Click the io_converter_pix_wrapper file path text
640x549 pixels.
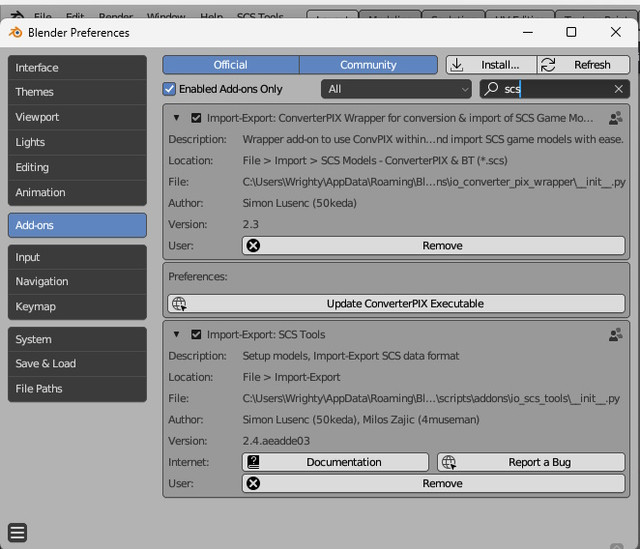pos(434,182)
